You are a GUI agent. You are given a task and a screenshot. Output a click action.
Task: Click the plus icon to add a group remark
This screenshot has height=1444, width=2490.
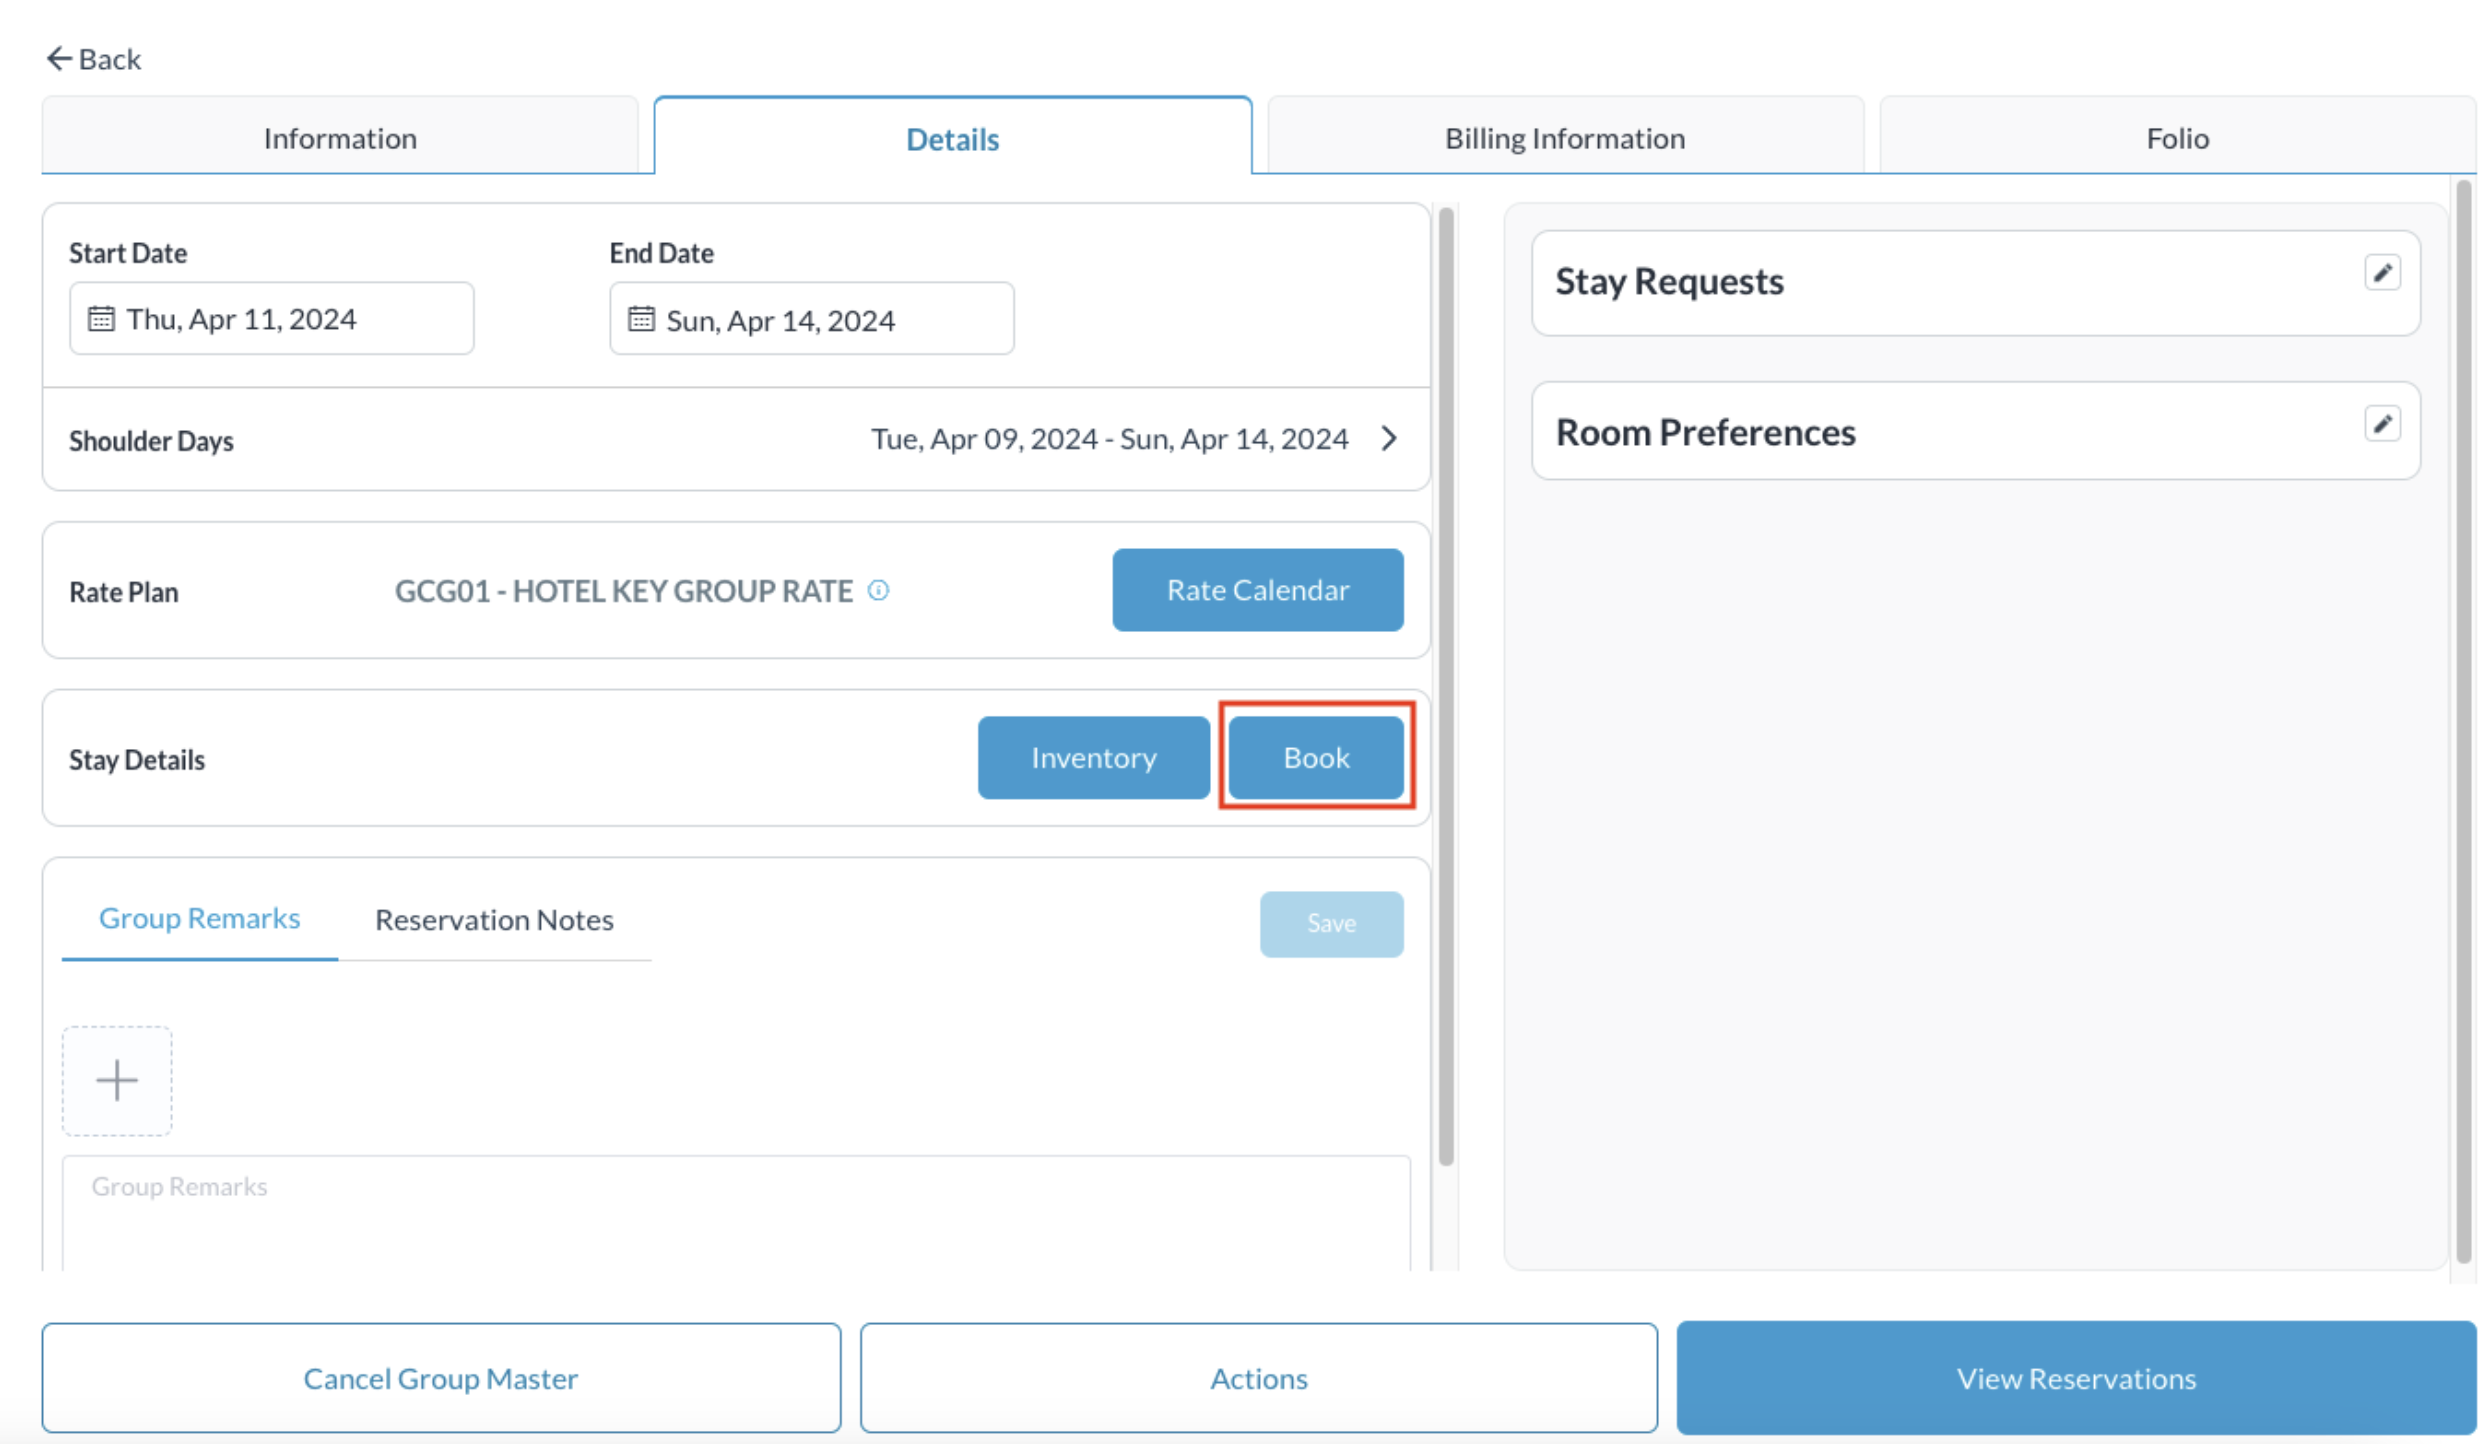click(116, 1080)
